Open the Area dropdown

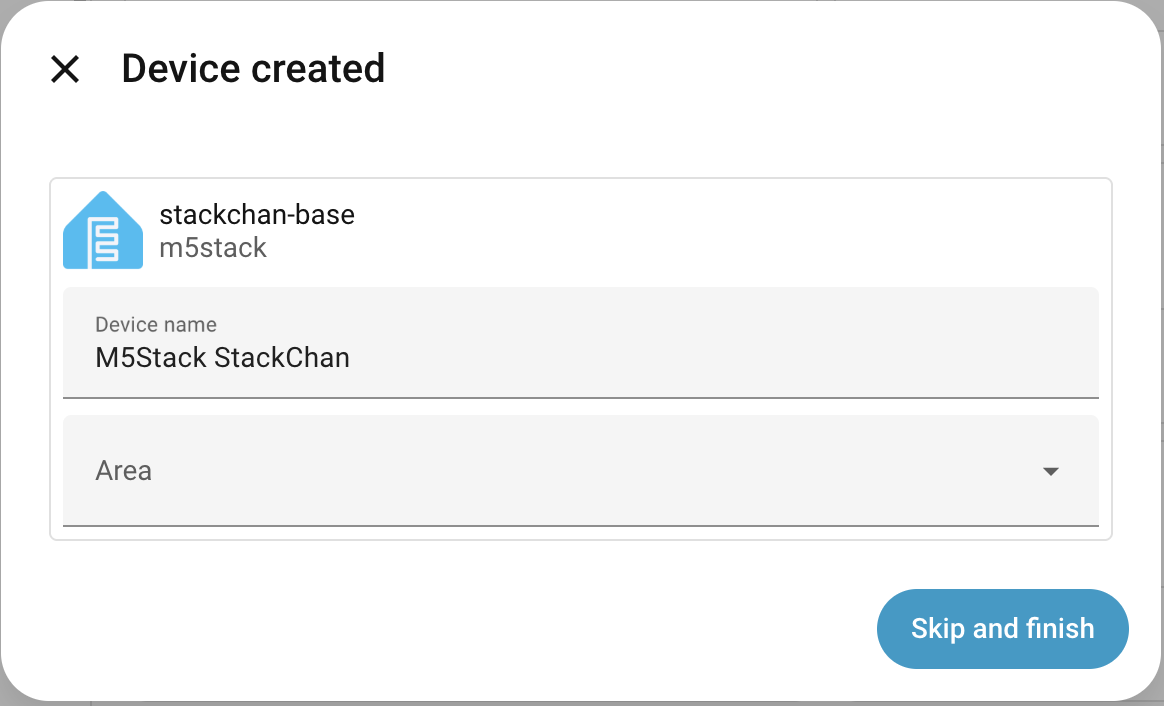point(580,470)
